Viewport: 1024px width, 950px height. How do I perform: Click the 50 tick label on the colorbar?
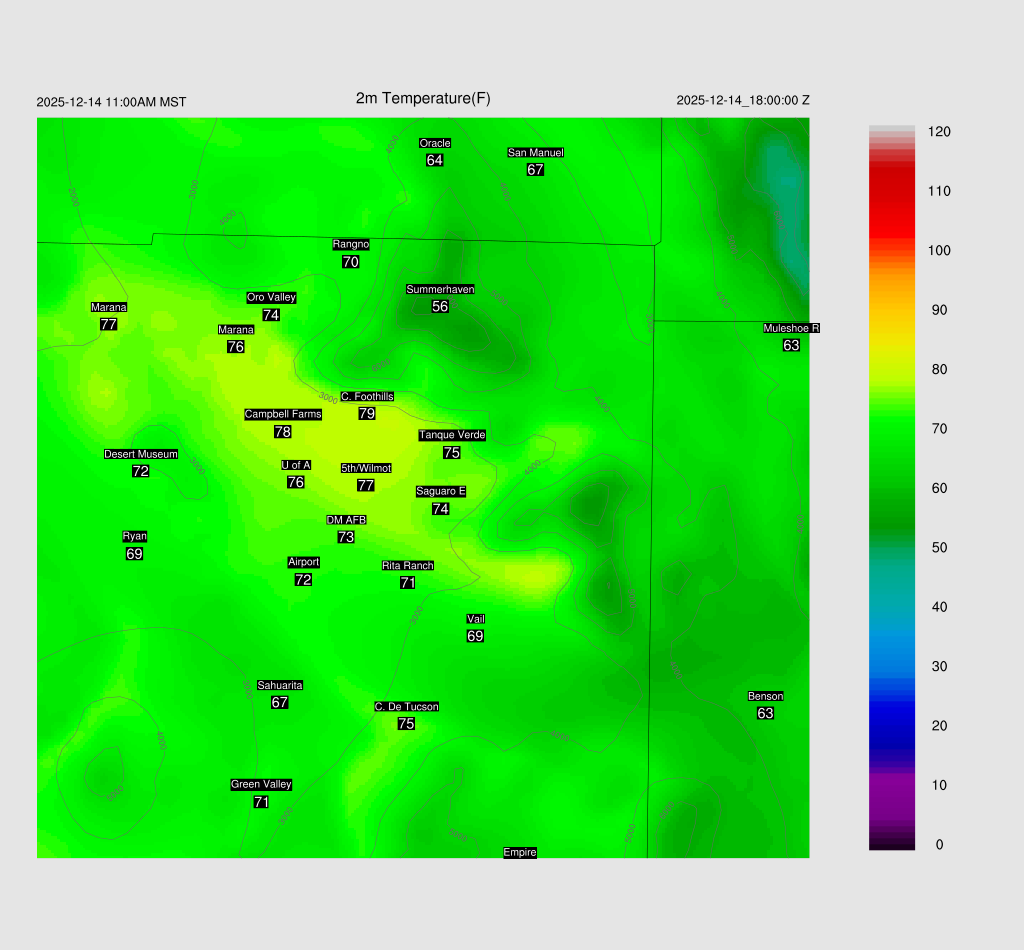(939, 548)
